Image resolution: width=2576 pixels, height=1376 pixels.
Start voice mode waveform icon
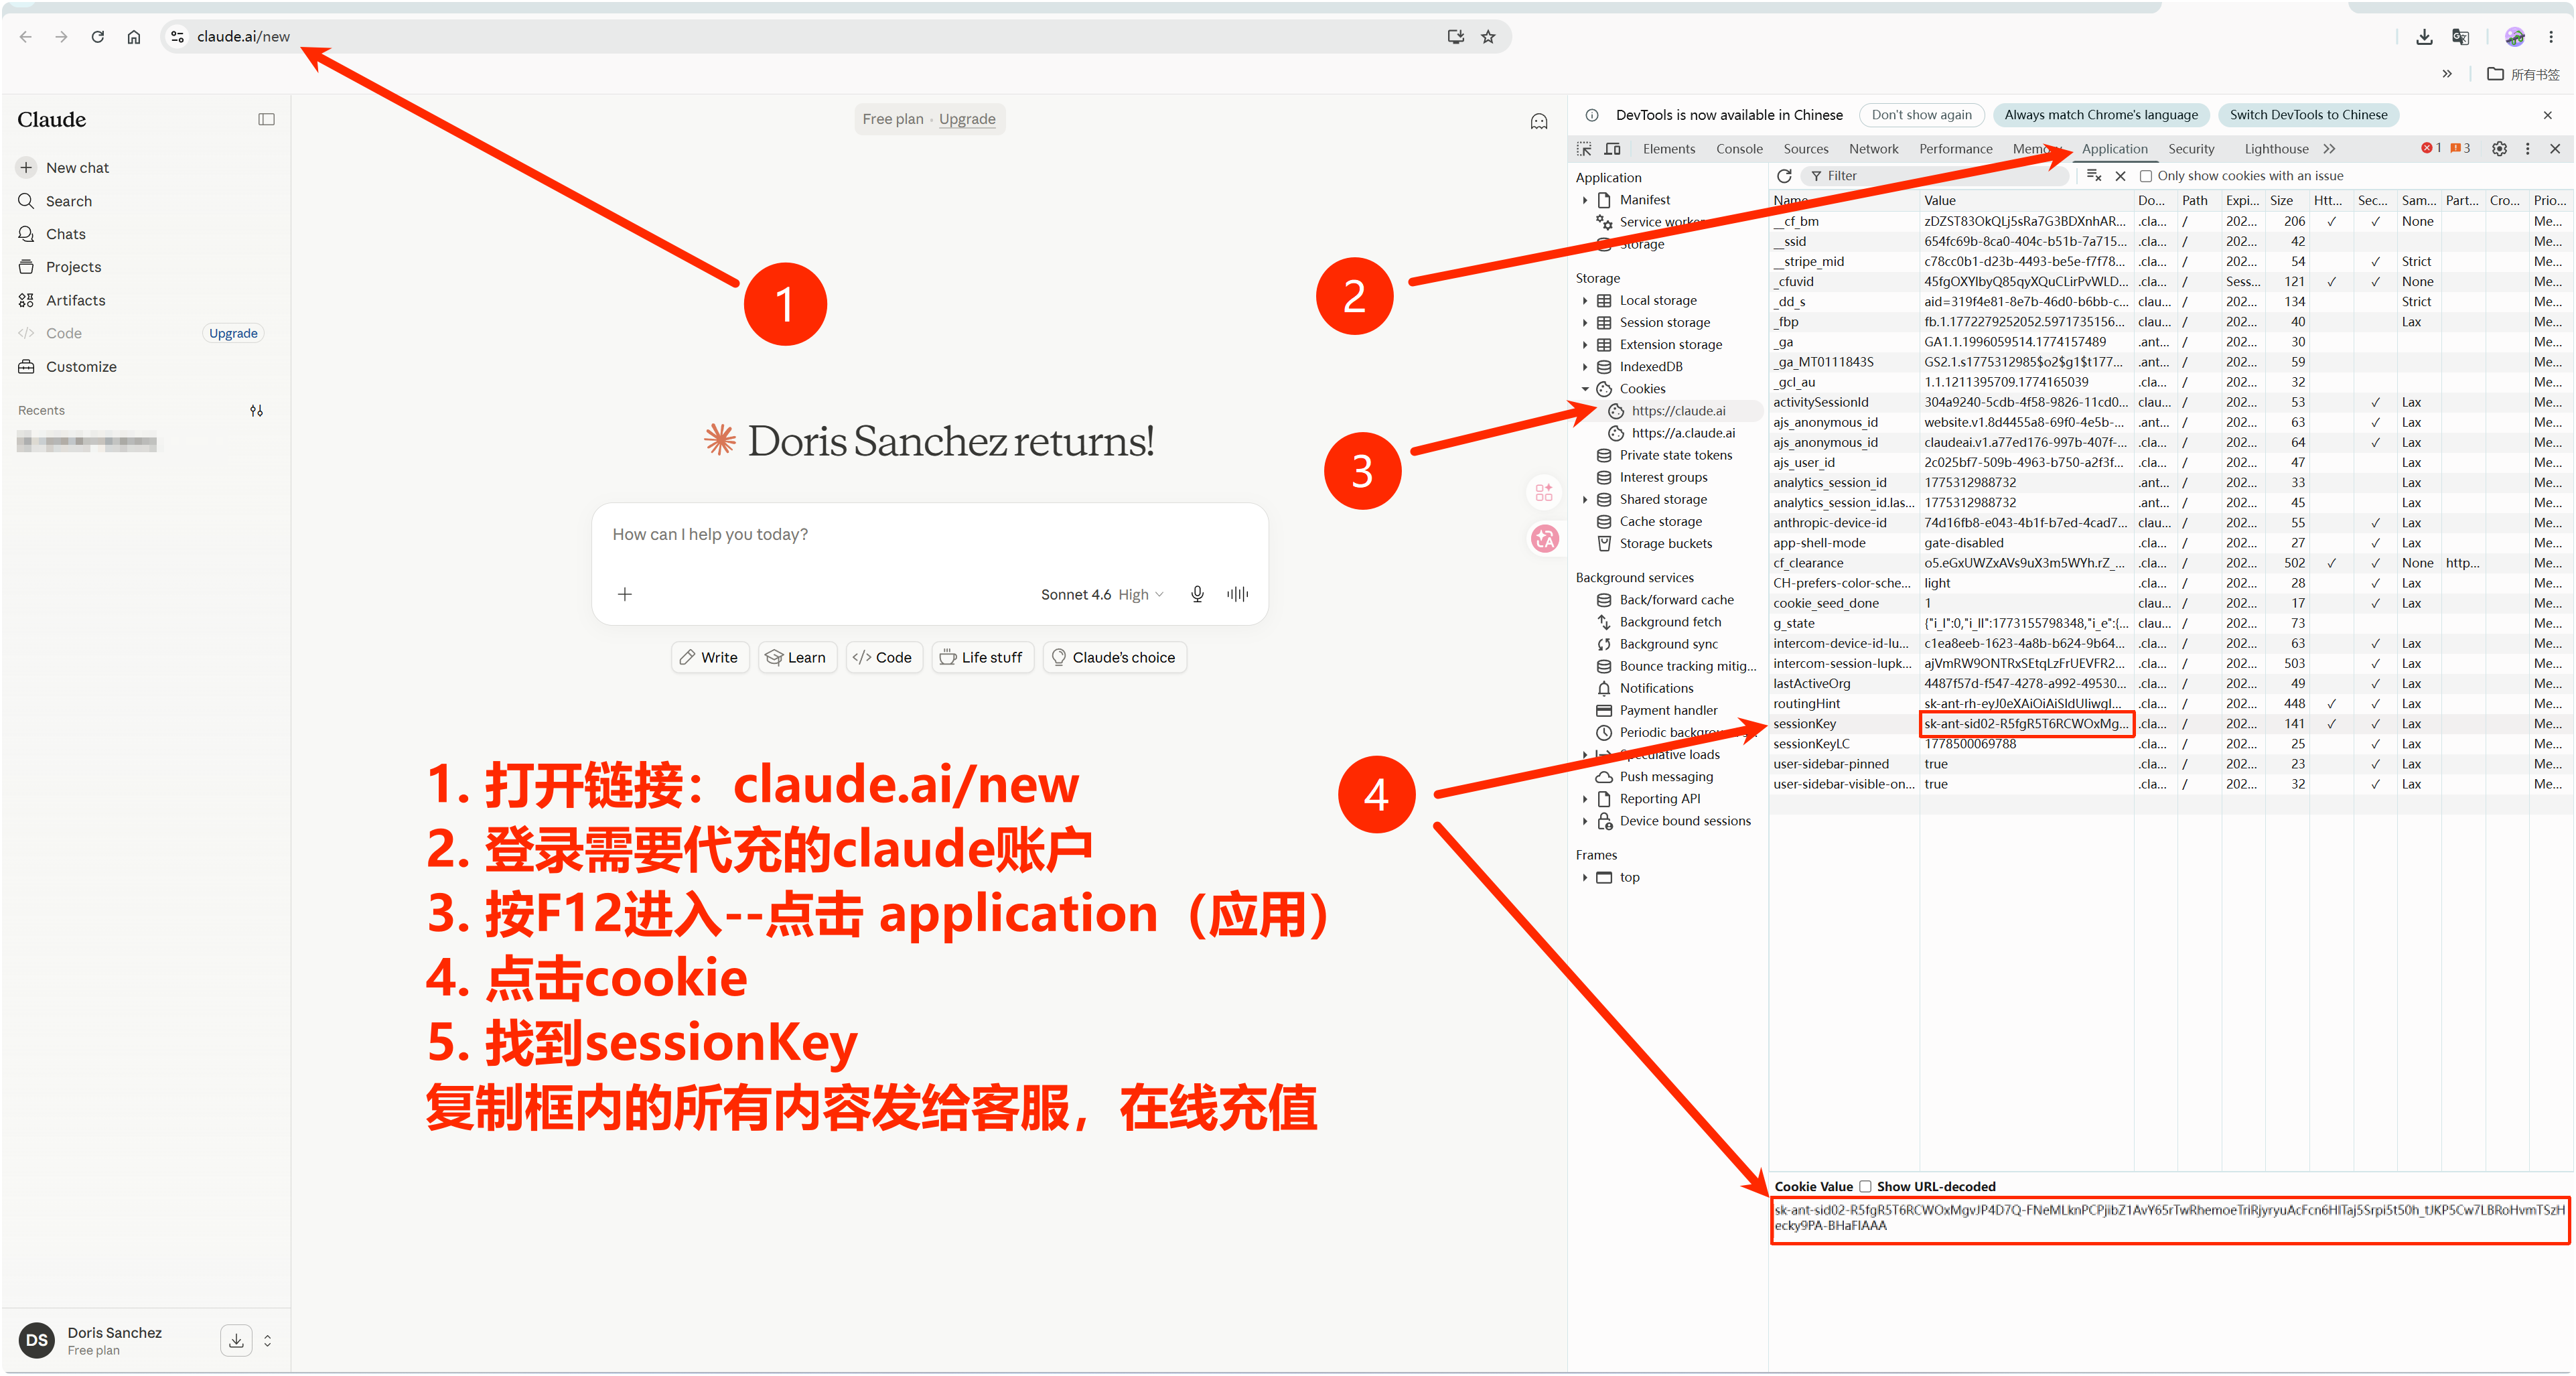click(x=1237, y=594)
